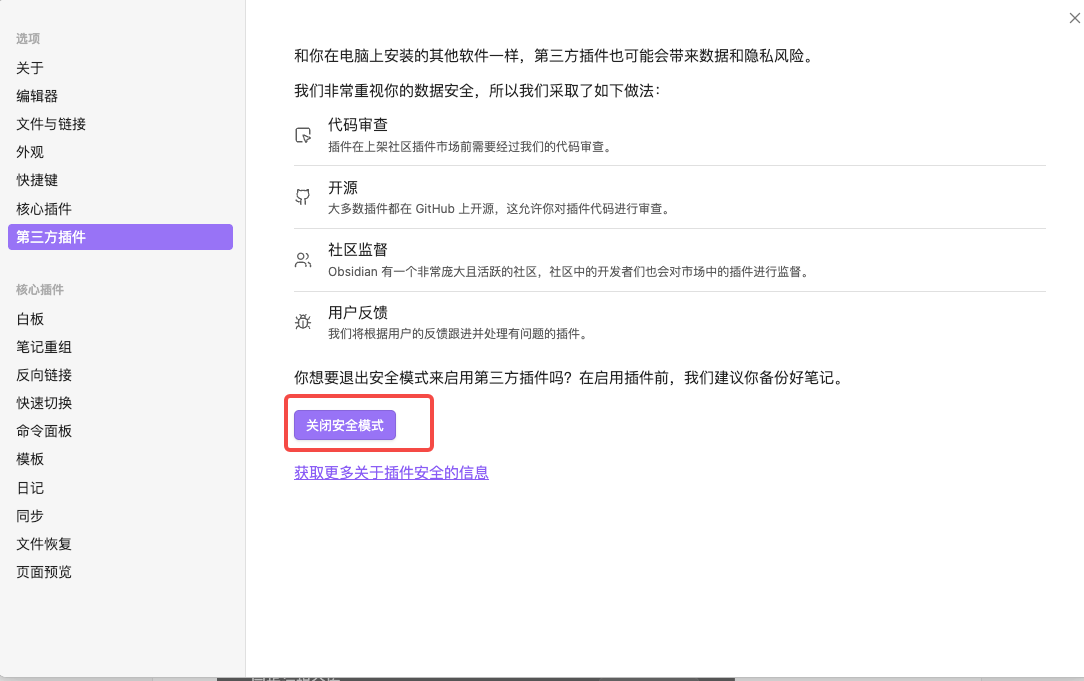Viewport: 1084px width, 681px height.
Task: Select 命令面板 in the sidebar
Action: click(x=42, y=430)
